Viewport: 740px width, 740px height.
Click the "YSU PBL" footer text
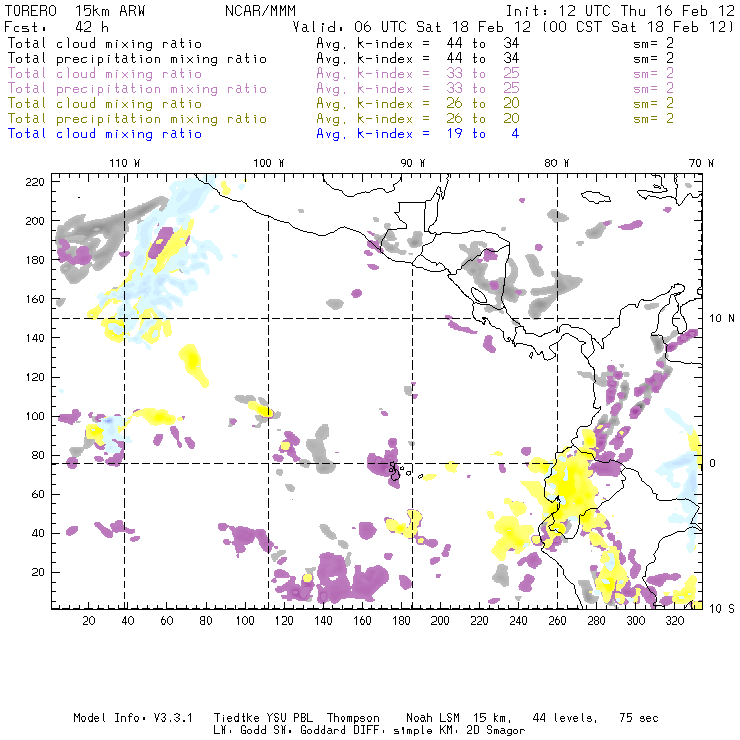[289, 718]
